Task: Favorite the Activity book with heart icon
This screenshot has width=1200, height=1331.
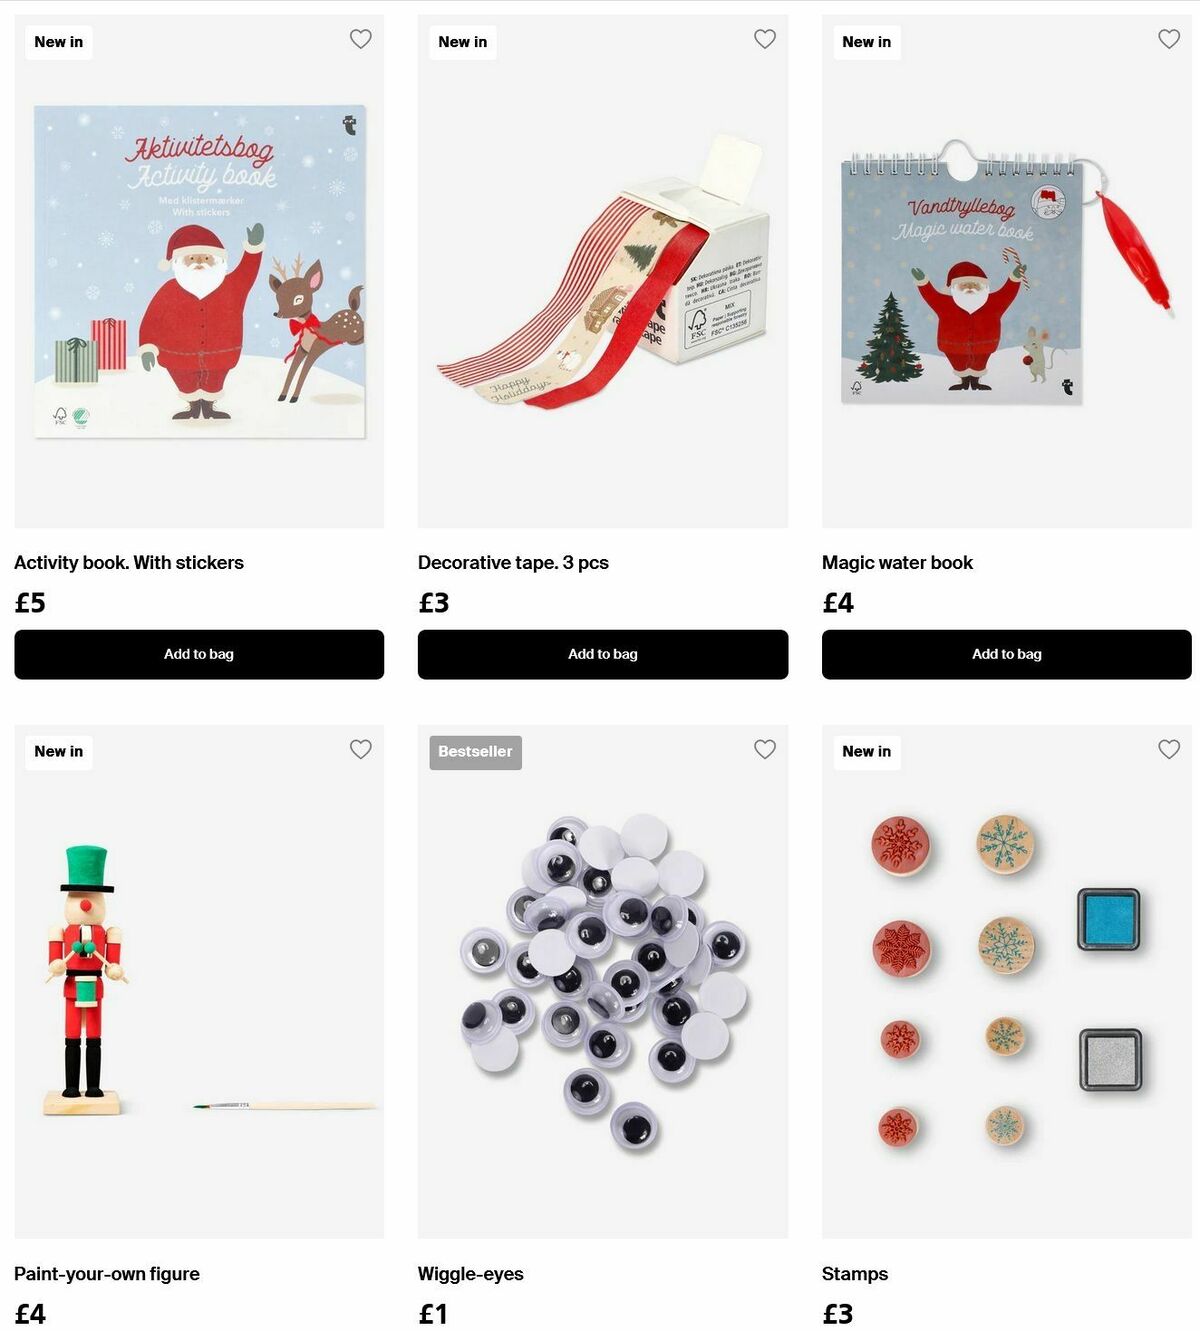Action: [360, 39]
